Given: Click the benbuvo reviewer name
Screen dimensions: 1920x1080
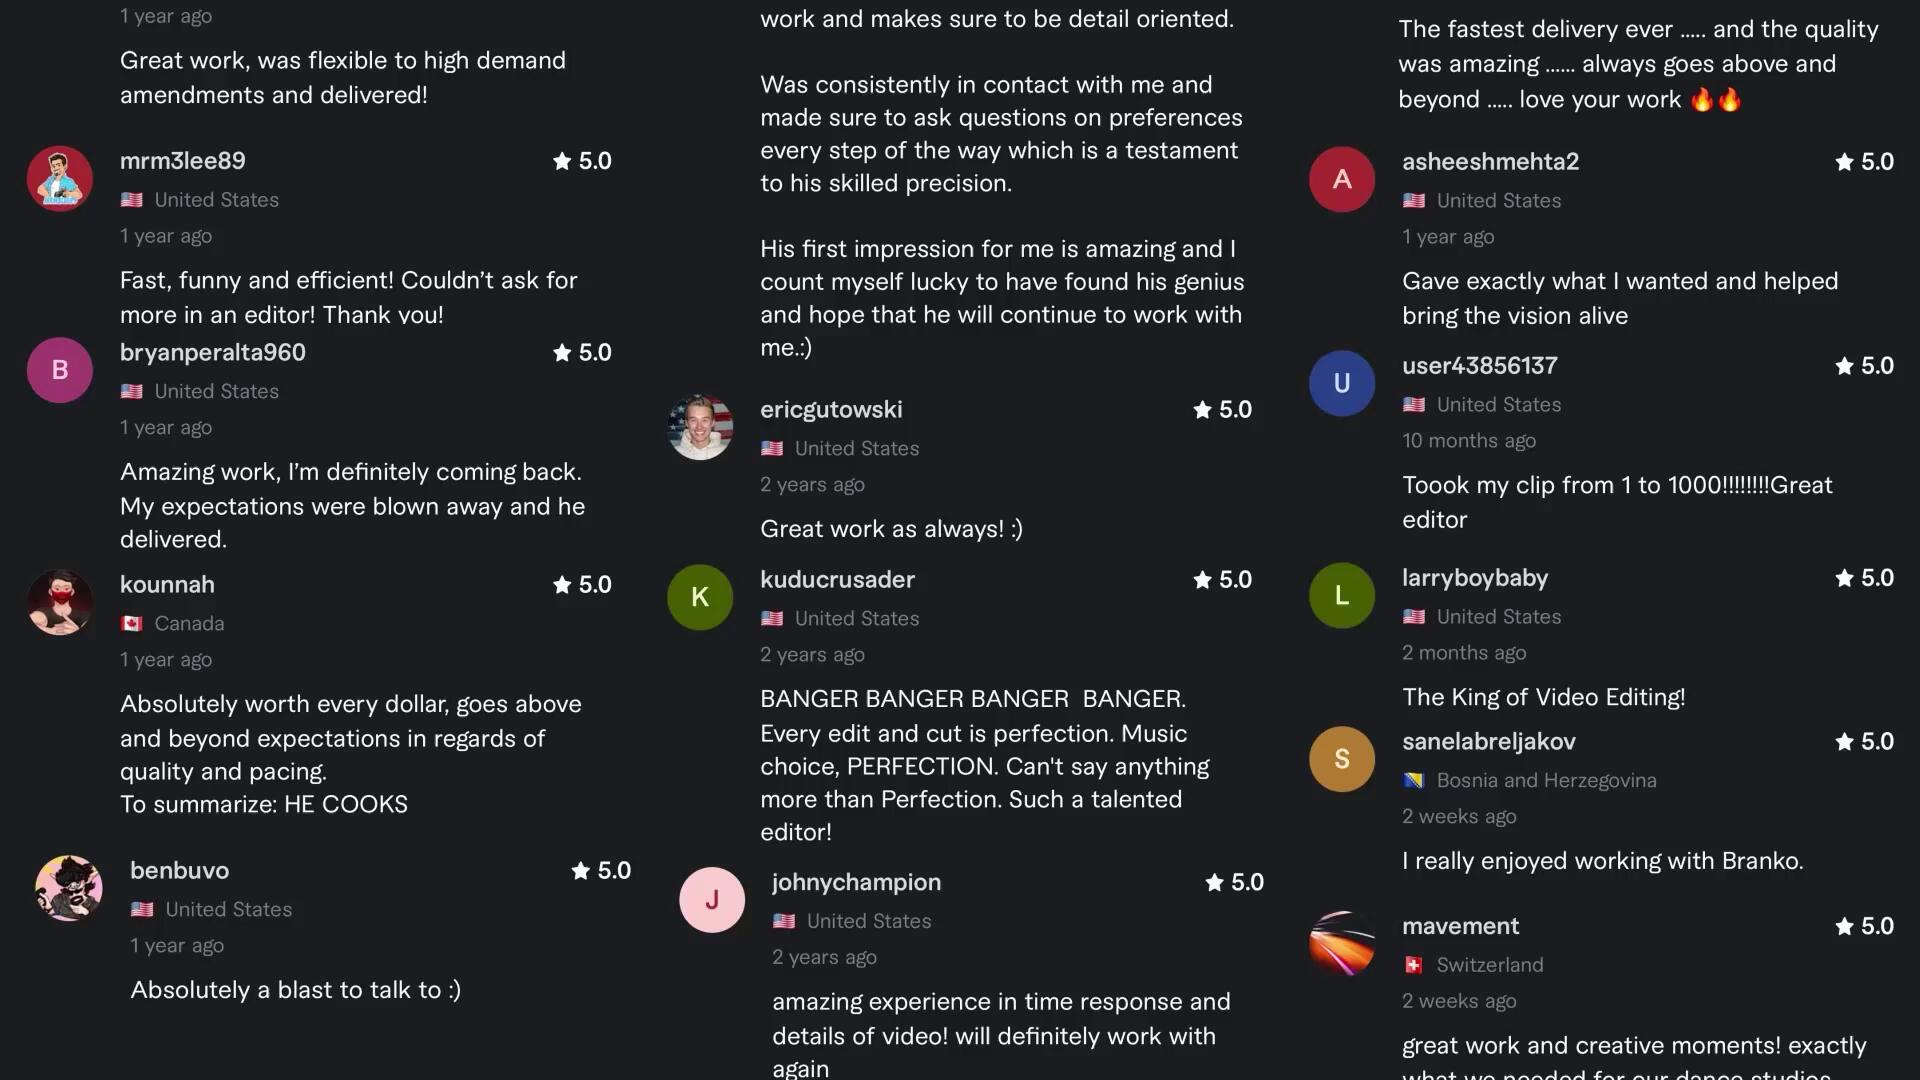Looking at the screenshot, I should click(180, 871).
